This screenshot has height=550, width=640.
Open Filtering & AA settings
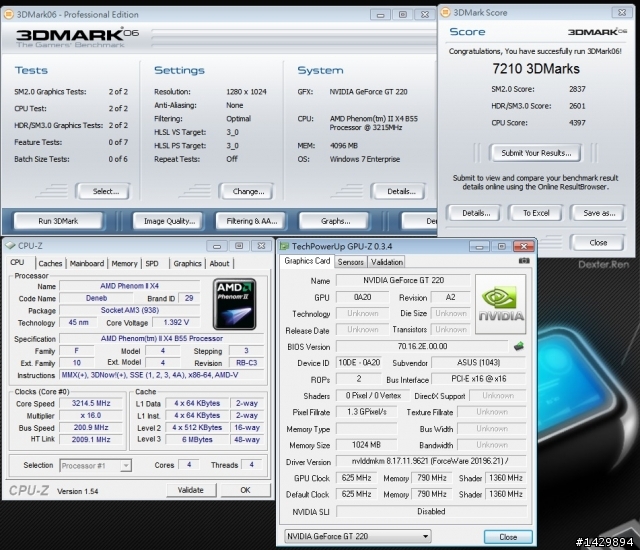251,221
